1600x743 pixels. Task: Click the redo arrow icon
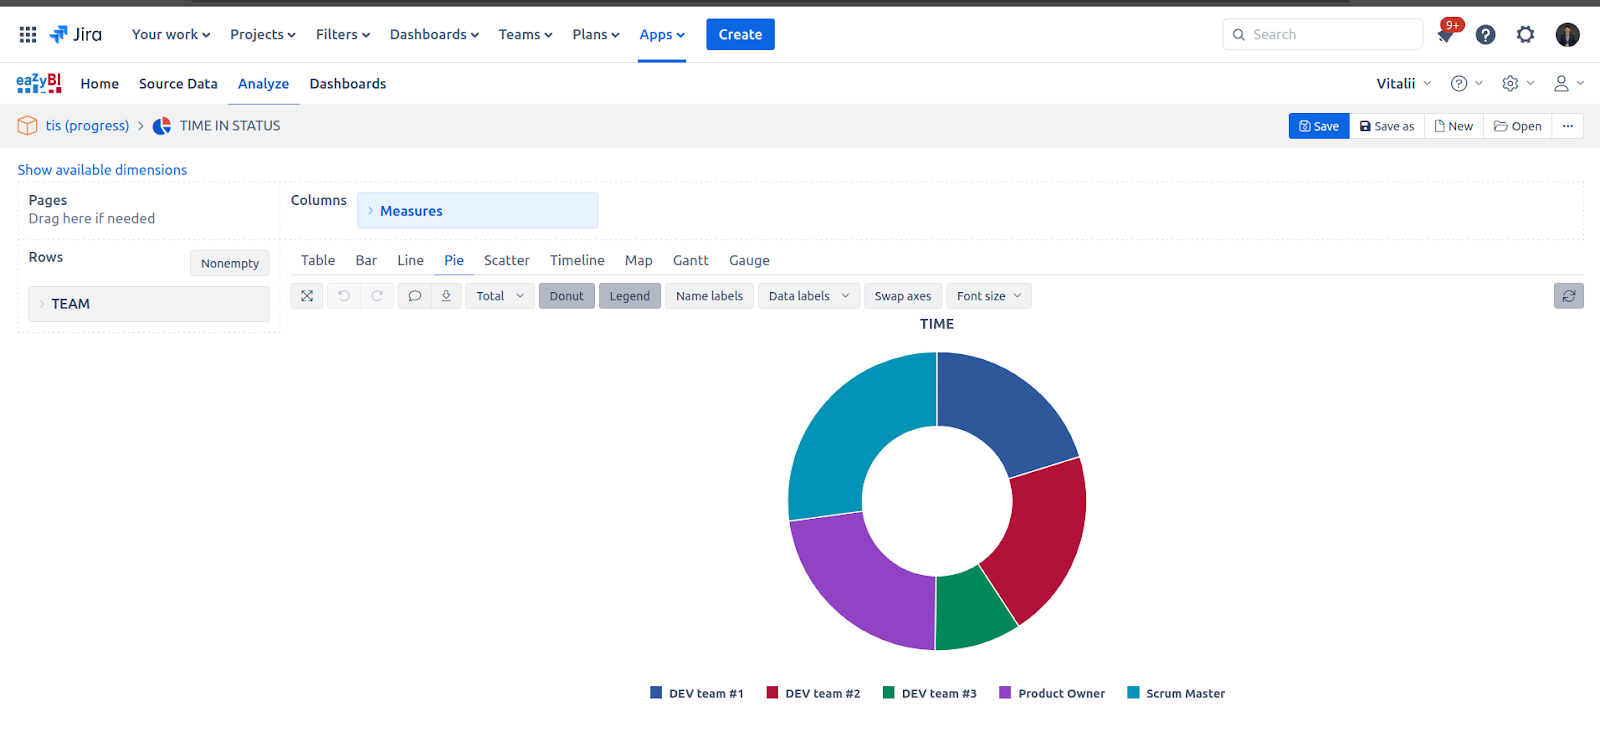pos(377,296)
